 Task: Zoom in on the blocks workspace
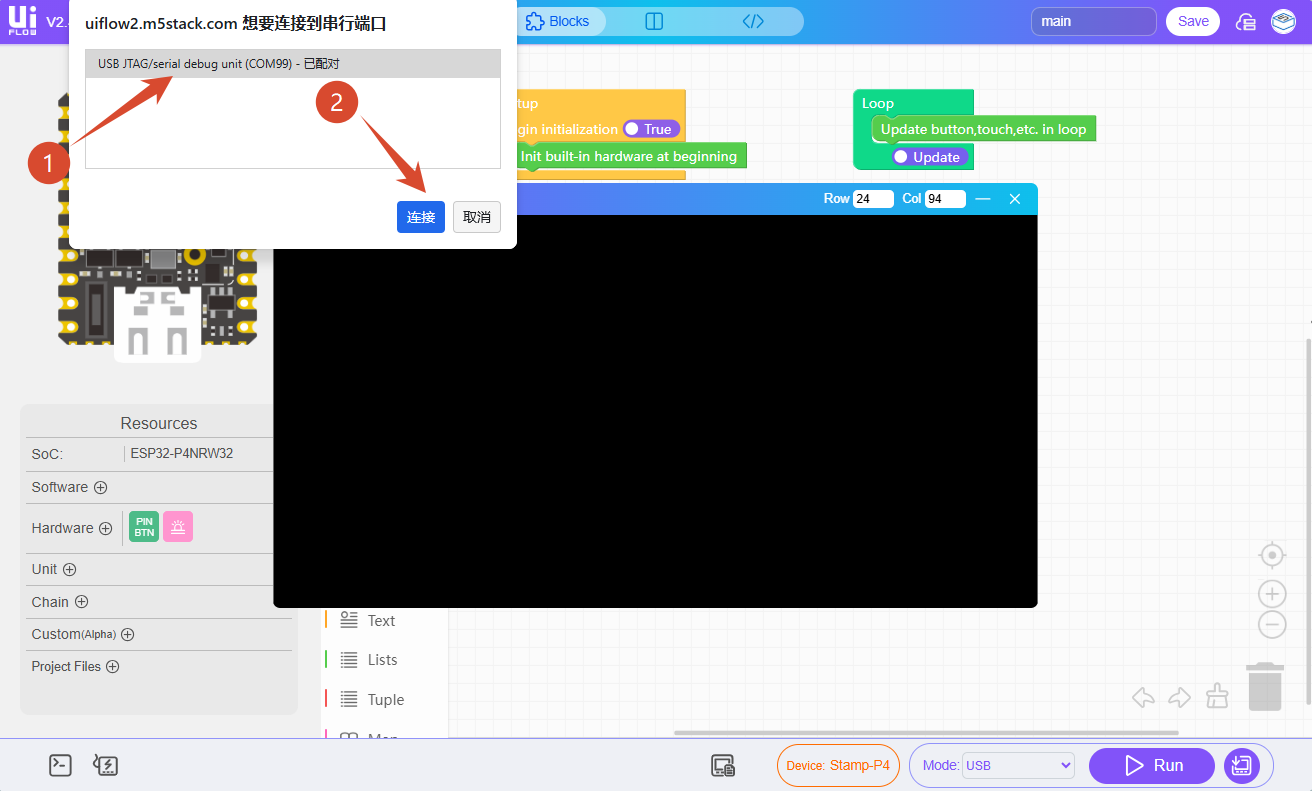click(x=1271, y=594)
